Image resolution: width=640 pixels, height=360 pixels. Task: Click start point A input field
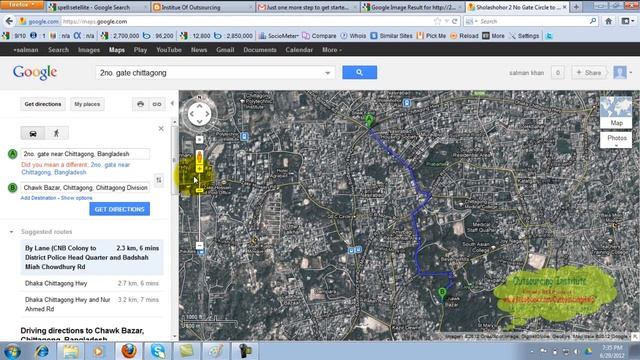pos(85,154)
